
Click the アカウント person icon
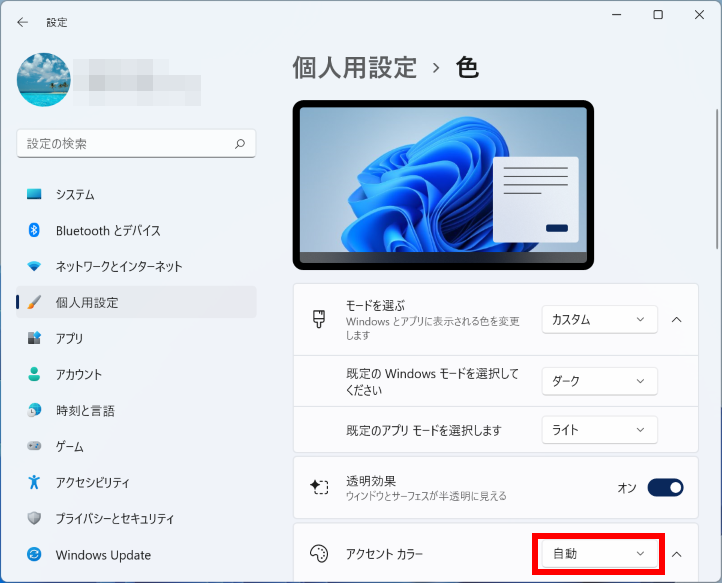pyautogui.click(x=34, y=373)
